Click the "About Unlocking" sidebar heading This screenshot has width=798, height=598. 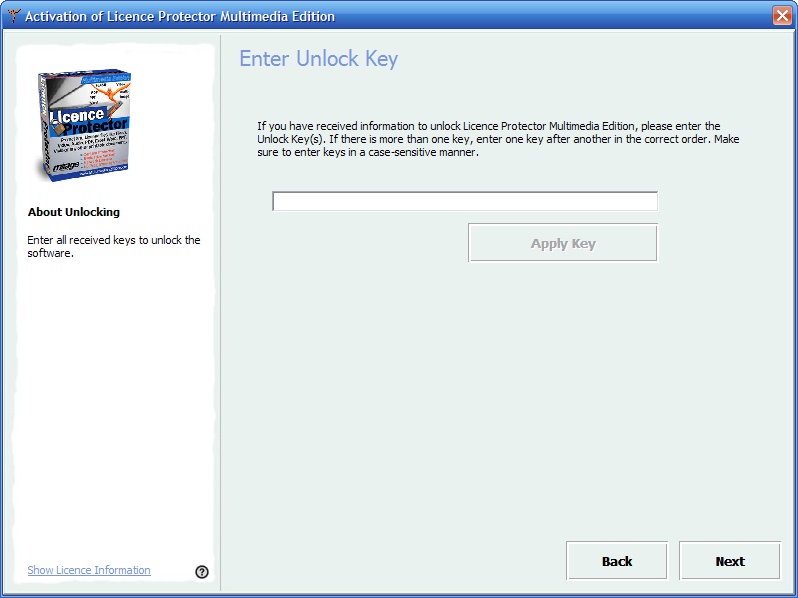pyautogui.click(x=73, y=212)
